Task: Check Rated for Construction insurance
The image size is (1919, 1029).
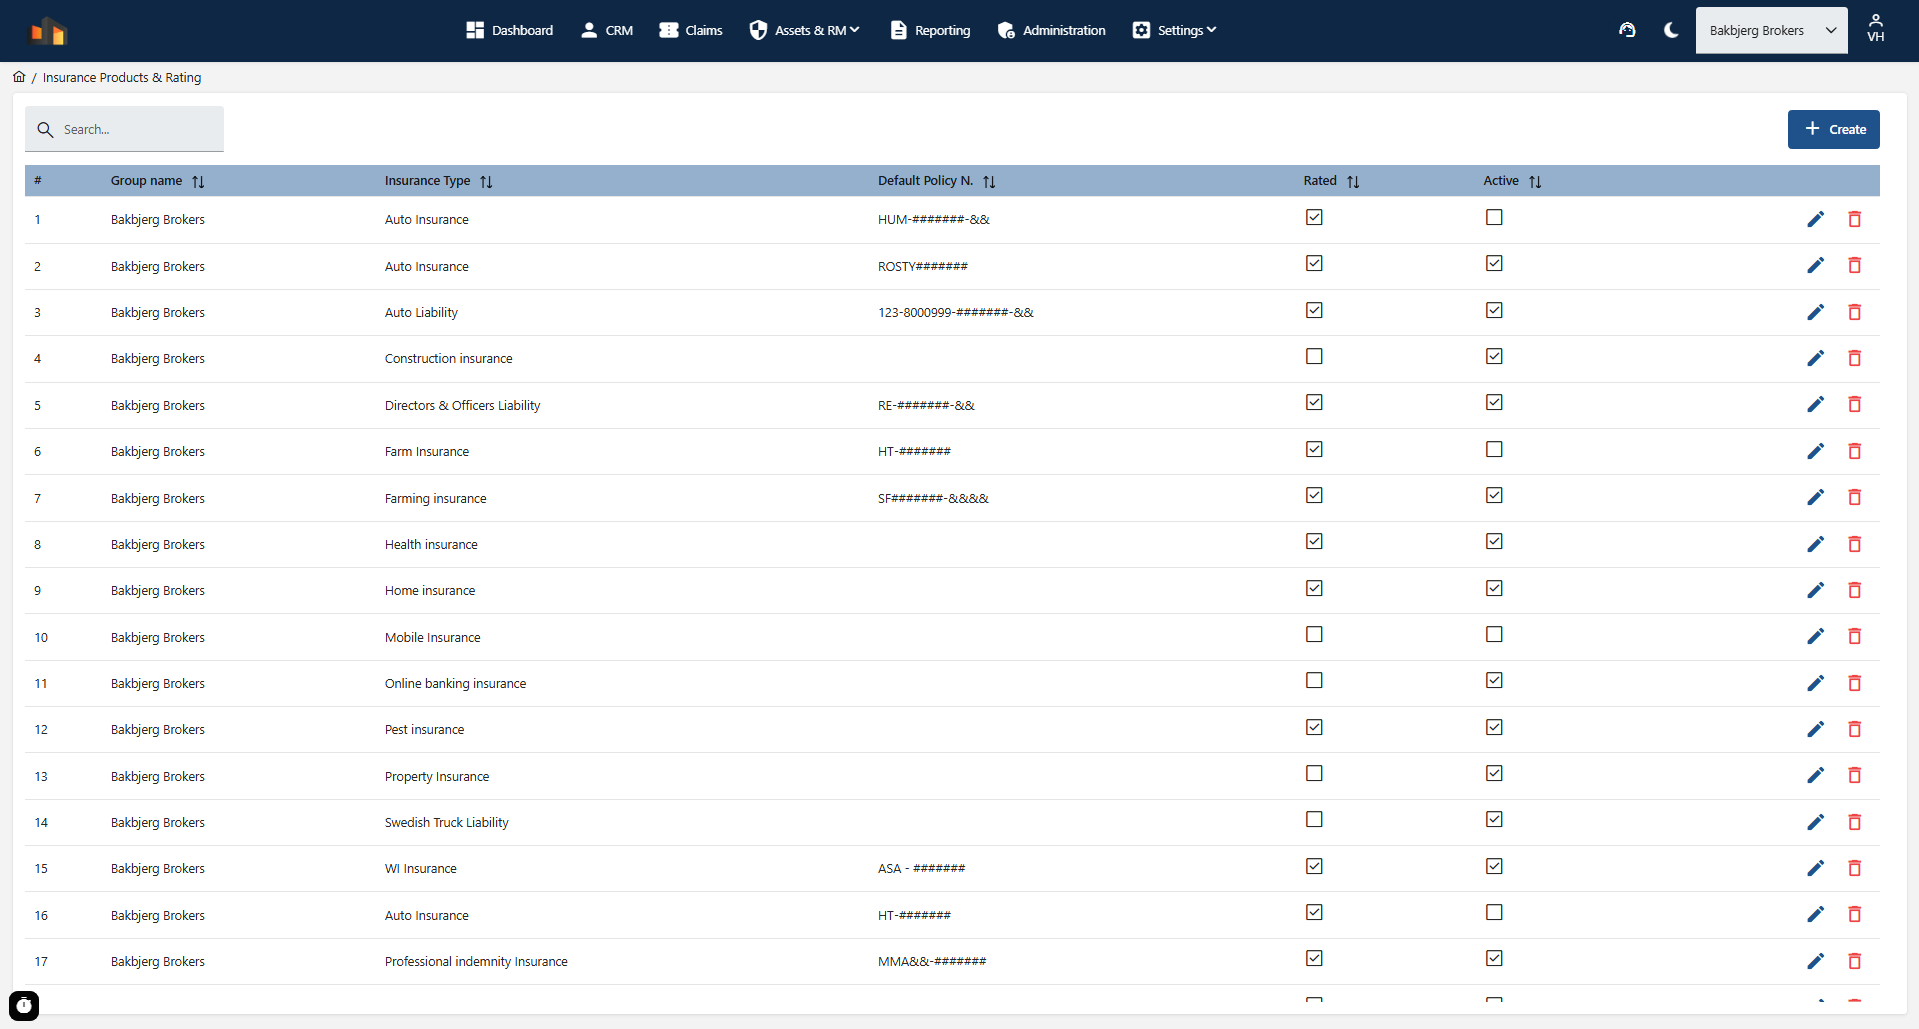Action: [1314, 356]
